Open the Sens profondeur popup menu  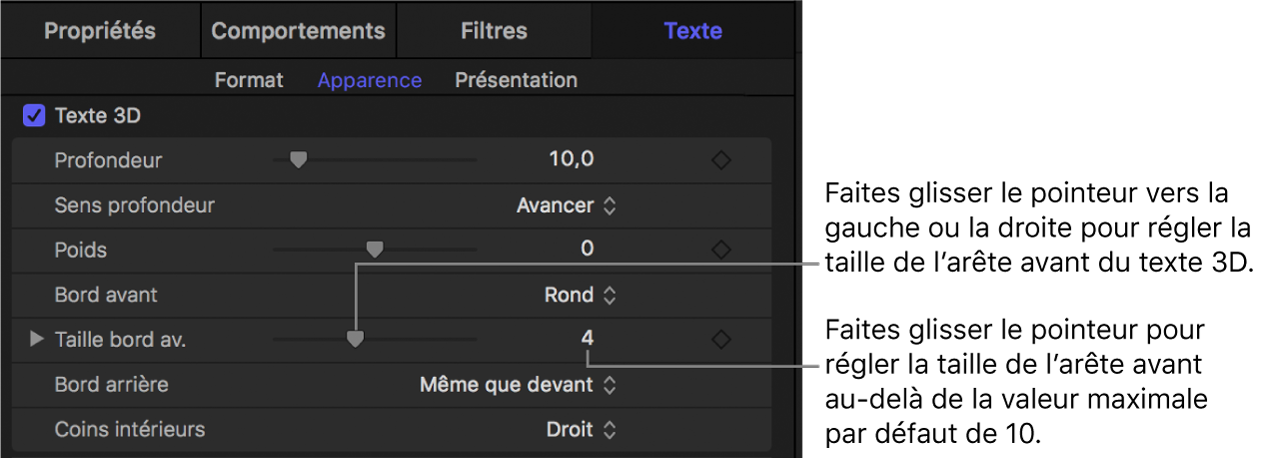(567, 205)
